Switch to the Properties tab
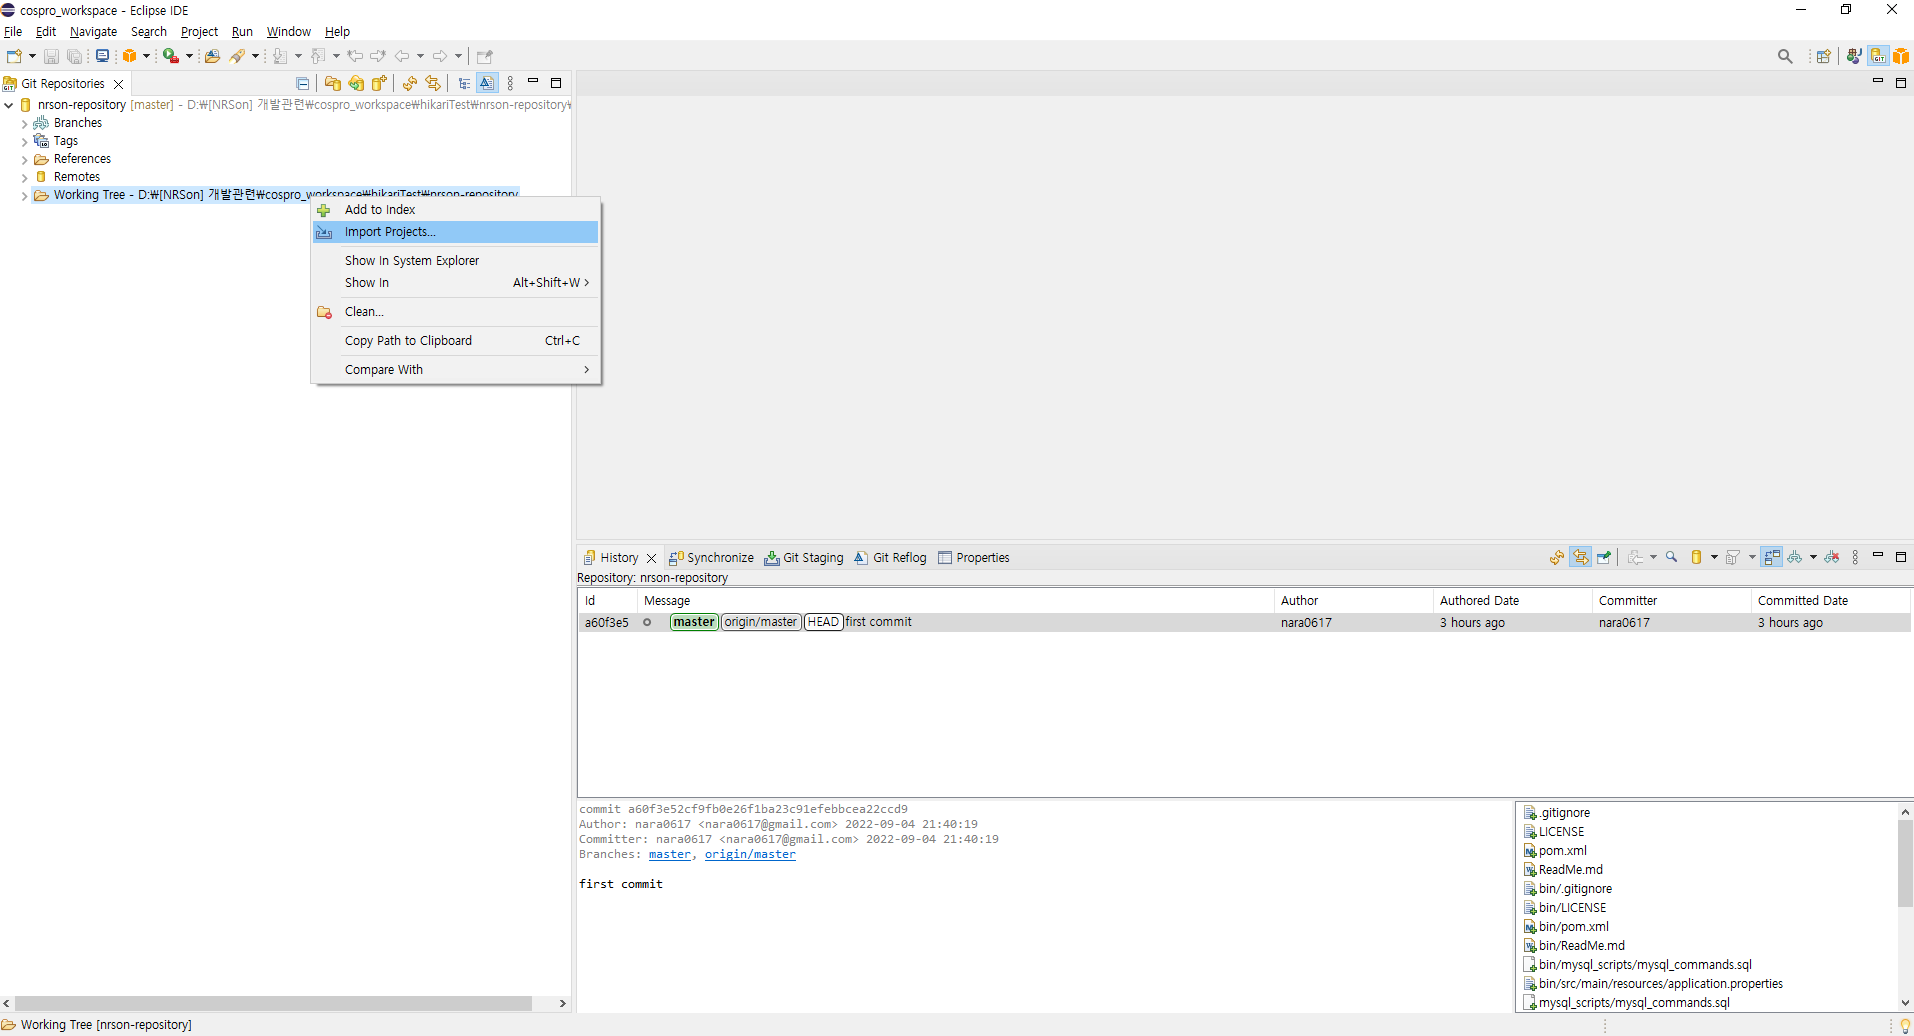This screenshot has width=1914, height=1036. pos(974,558)
